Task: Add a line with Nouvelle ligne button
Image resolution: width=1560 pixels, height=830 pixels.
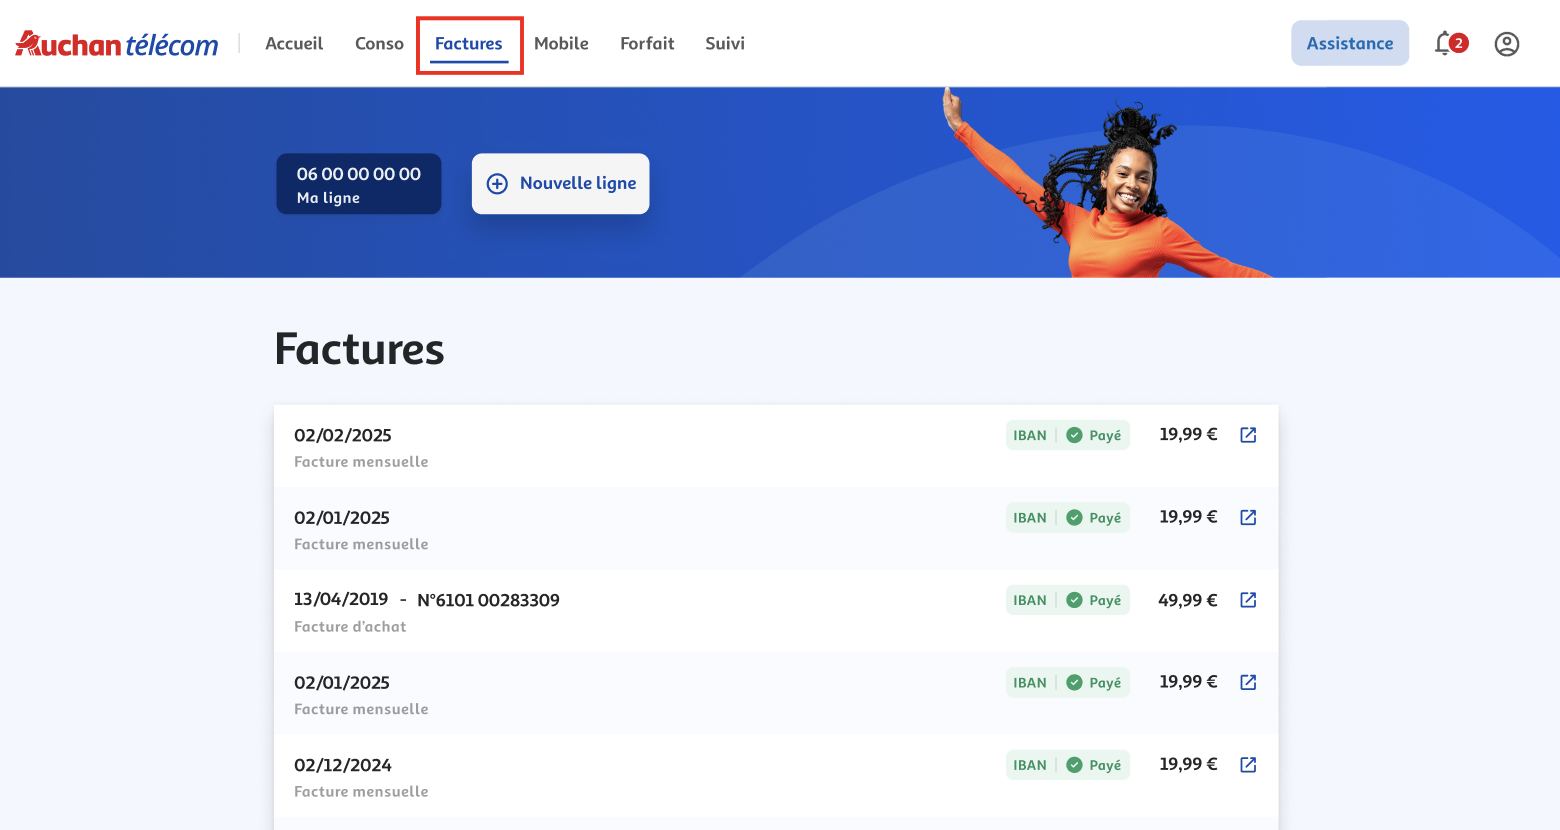Action: point(561,184)
